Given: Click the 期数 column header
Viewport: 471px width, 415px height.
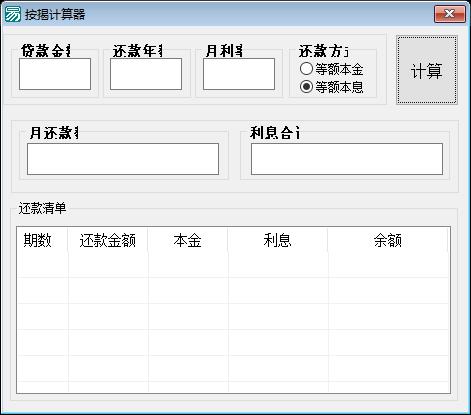Looking at the screenshot, I should 42,240.
